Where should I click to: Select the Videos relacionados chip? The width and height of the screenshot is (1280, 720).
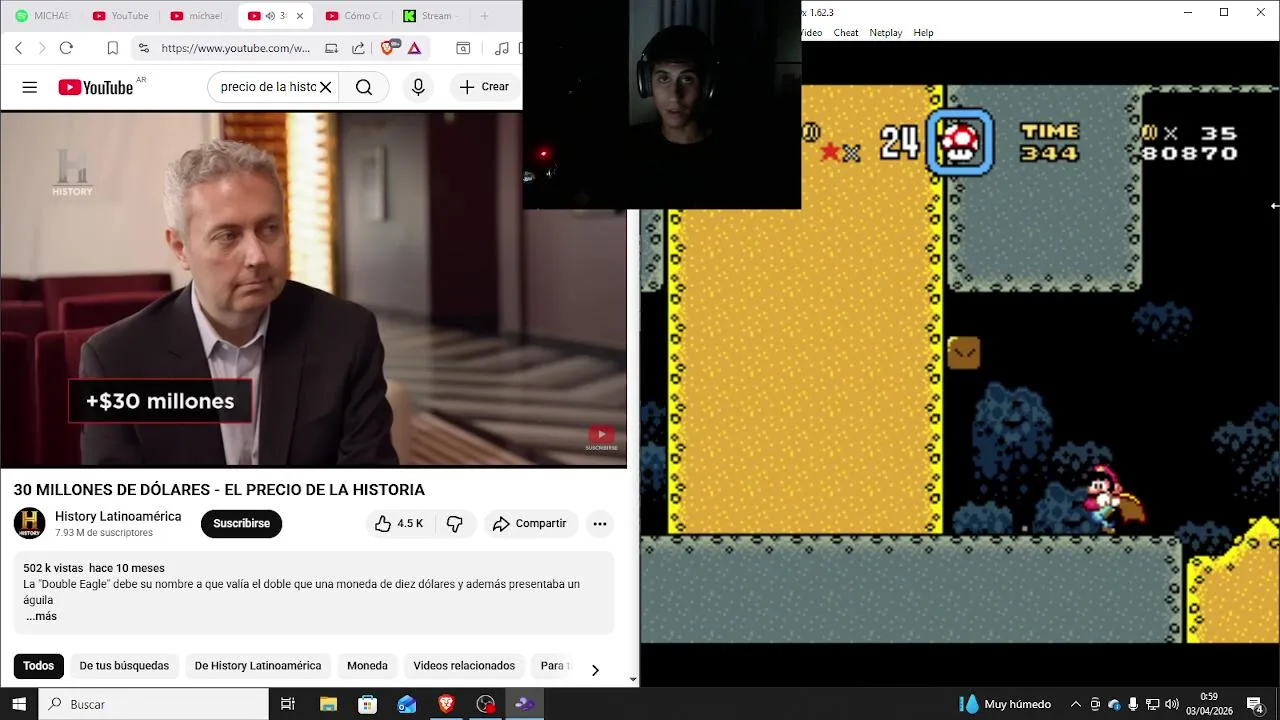click(464, 666)
